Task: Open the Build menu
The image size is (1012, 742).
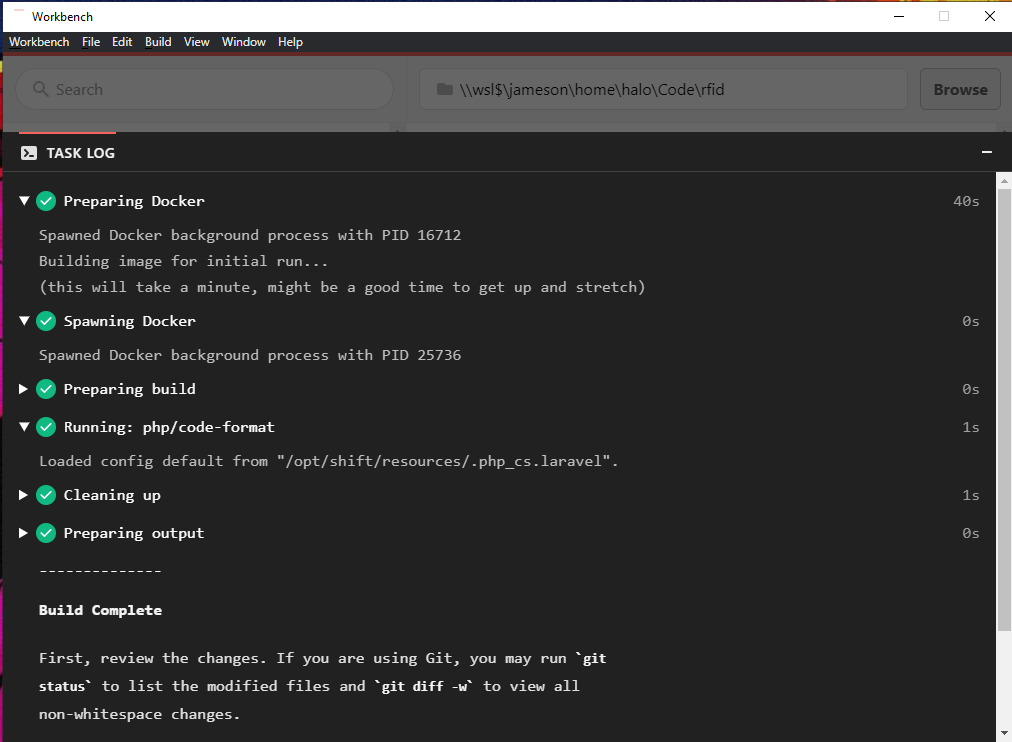Action: pyautogui.click(x=158, y=42)
